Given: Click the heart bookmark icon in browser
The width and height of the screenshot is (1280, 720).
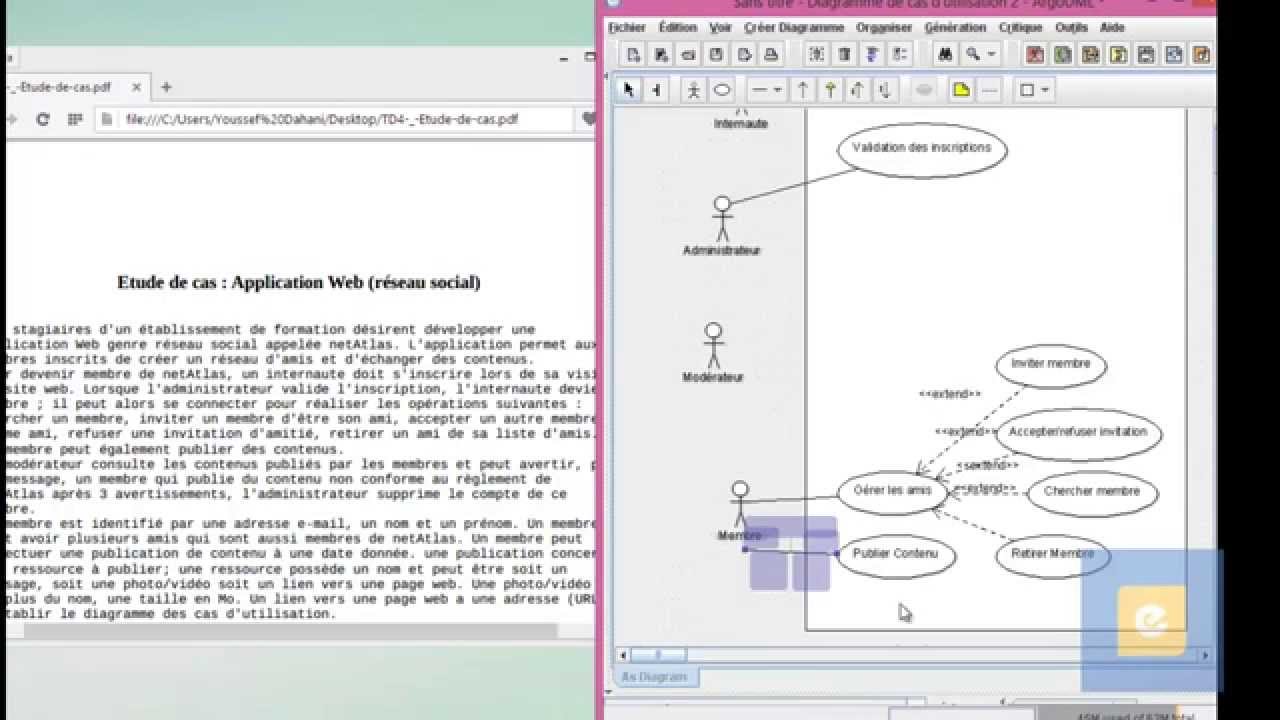Looking at the screenshot, I should pyautogui.click(x=589, y=119).
